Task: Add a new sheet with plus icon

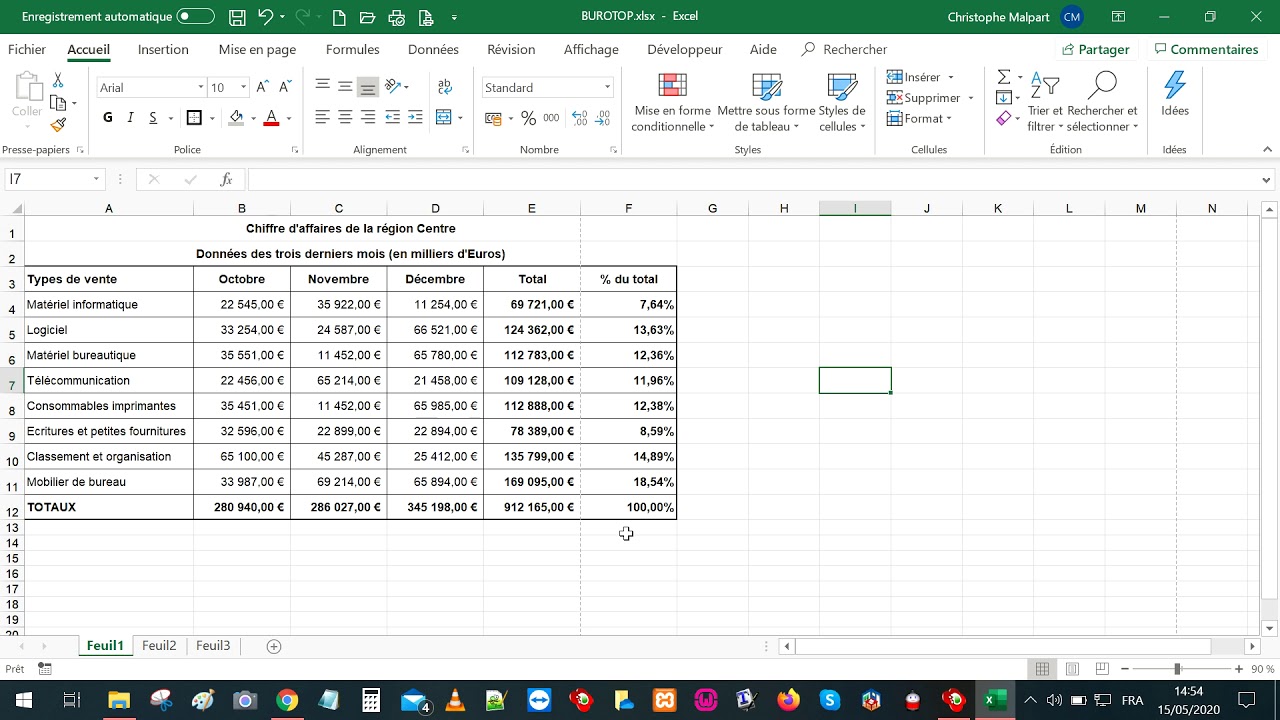Action: click(274, 646)
